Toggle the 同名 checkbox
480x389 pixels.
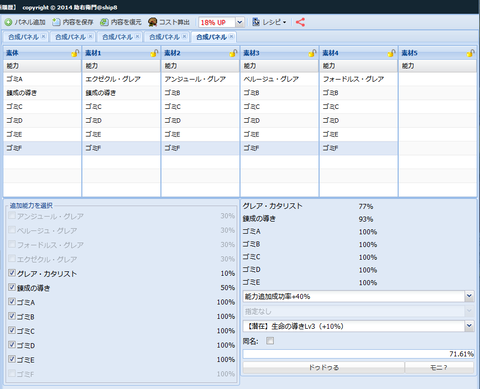point(270,341)
